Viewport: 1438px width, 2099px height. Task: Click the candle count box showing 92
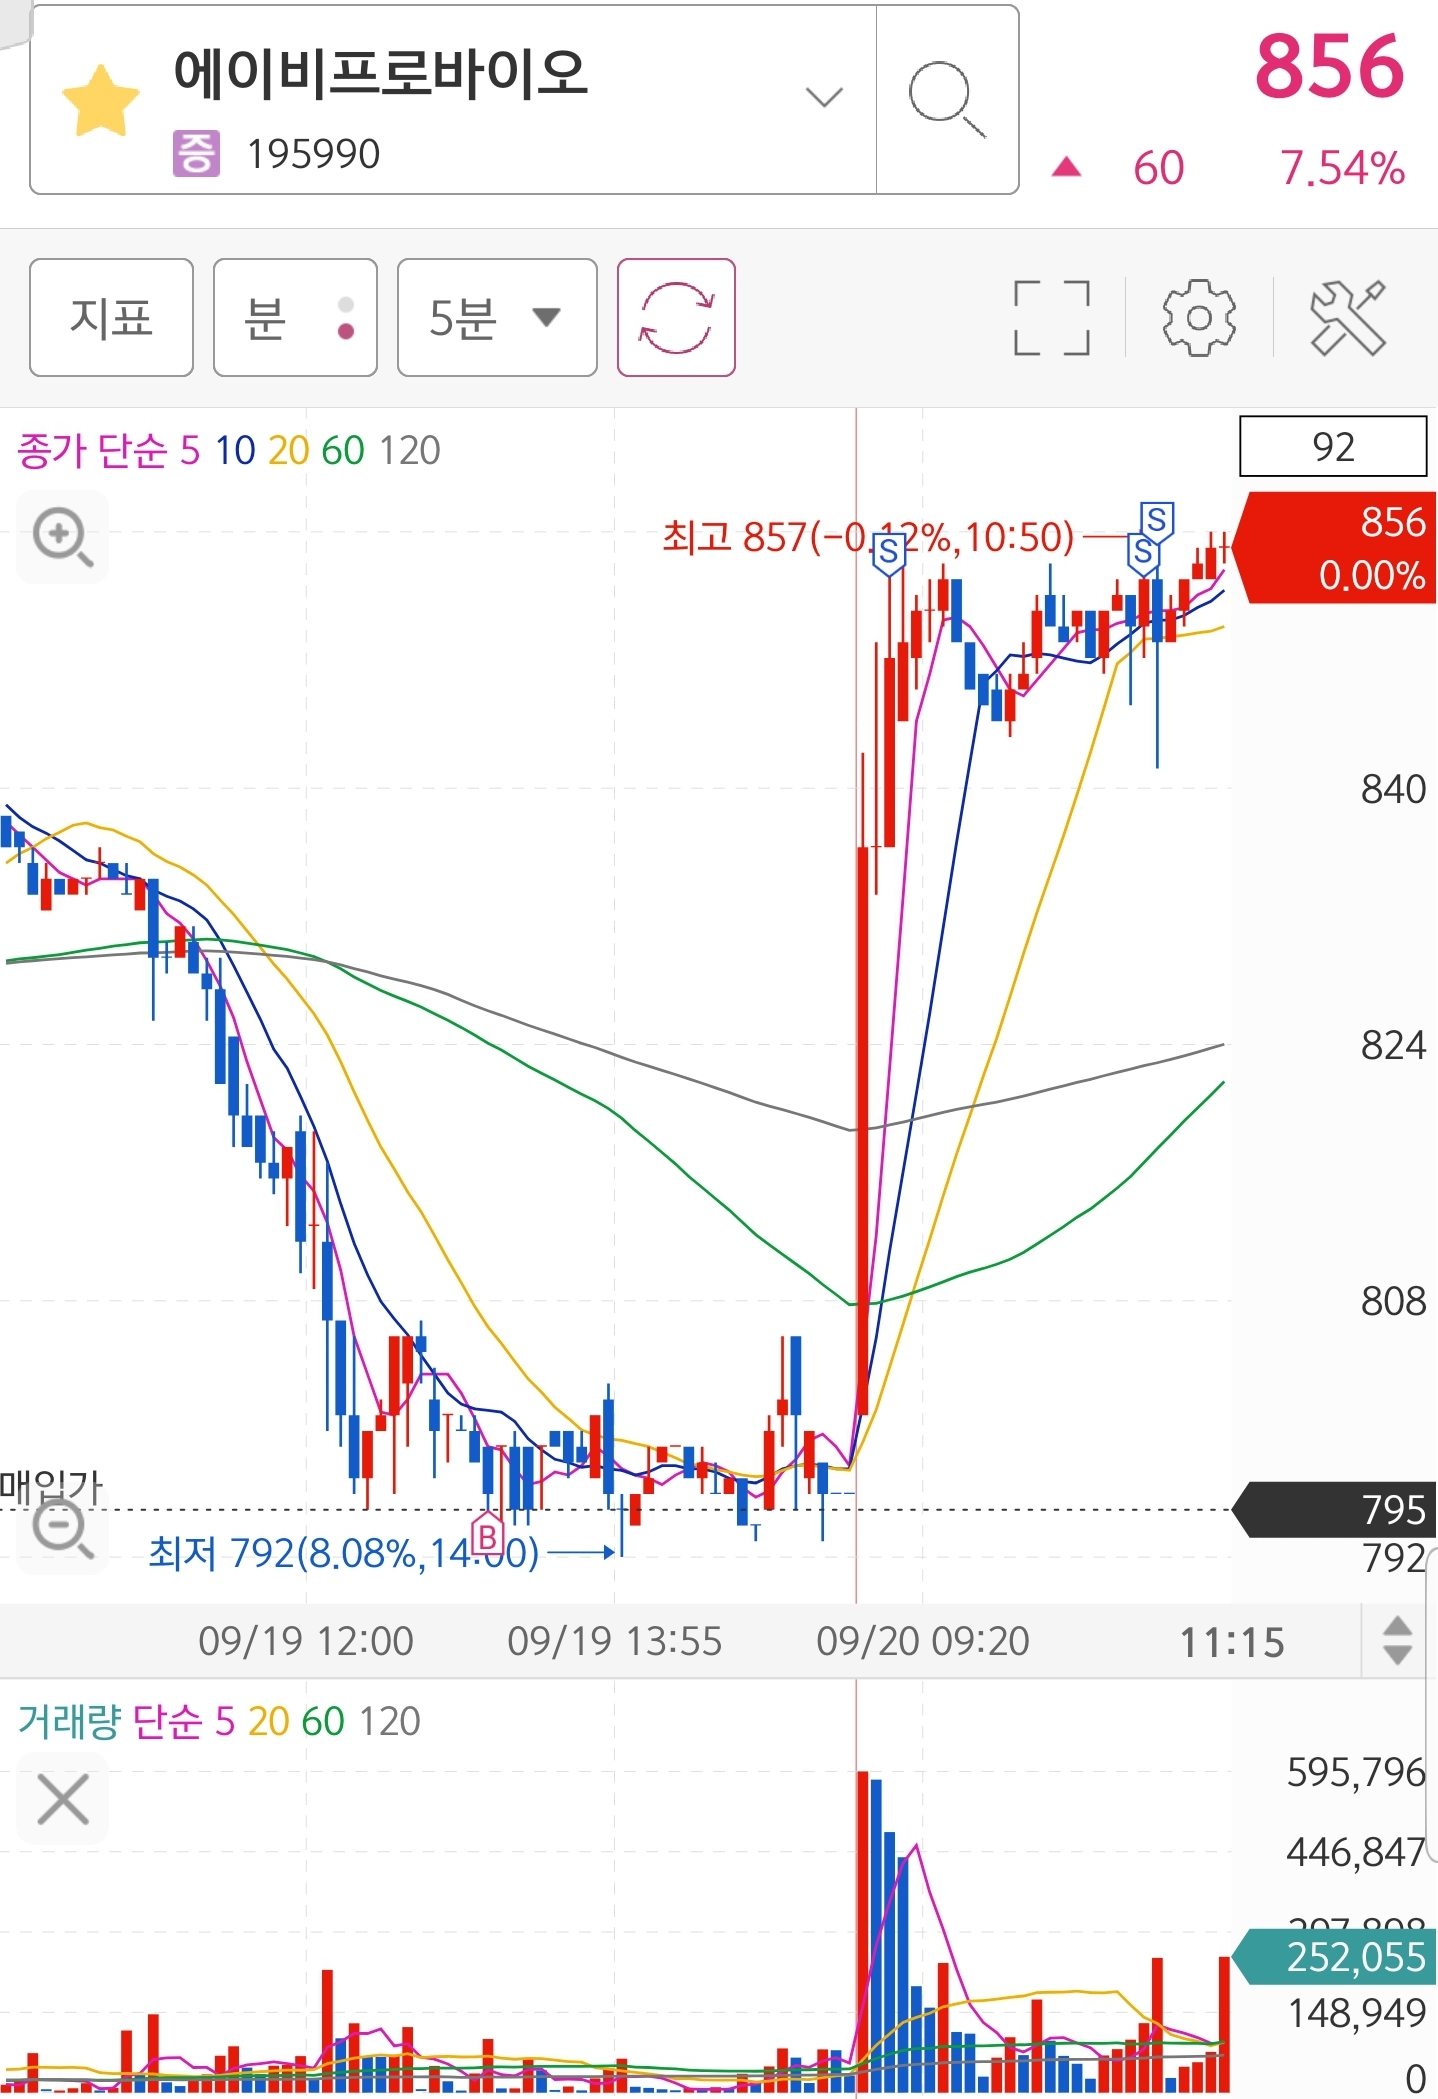[1333, 446]
